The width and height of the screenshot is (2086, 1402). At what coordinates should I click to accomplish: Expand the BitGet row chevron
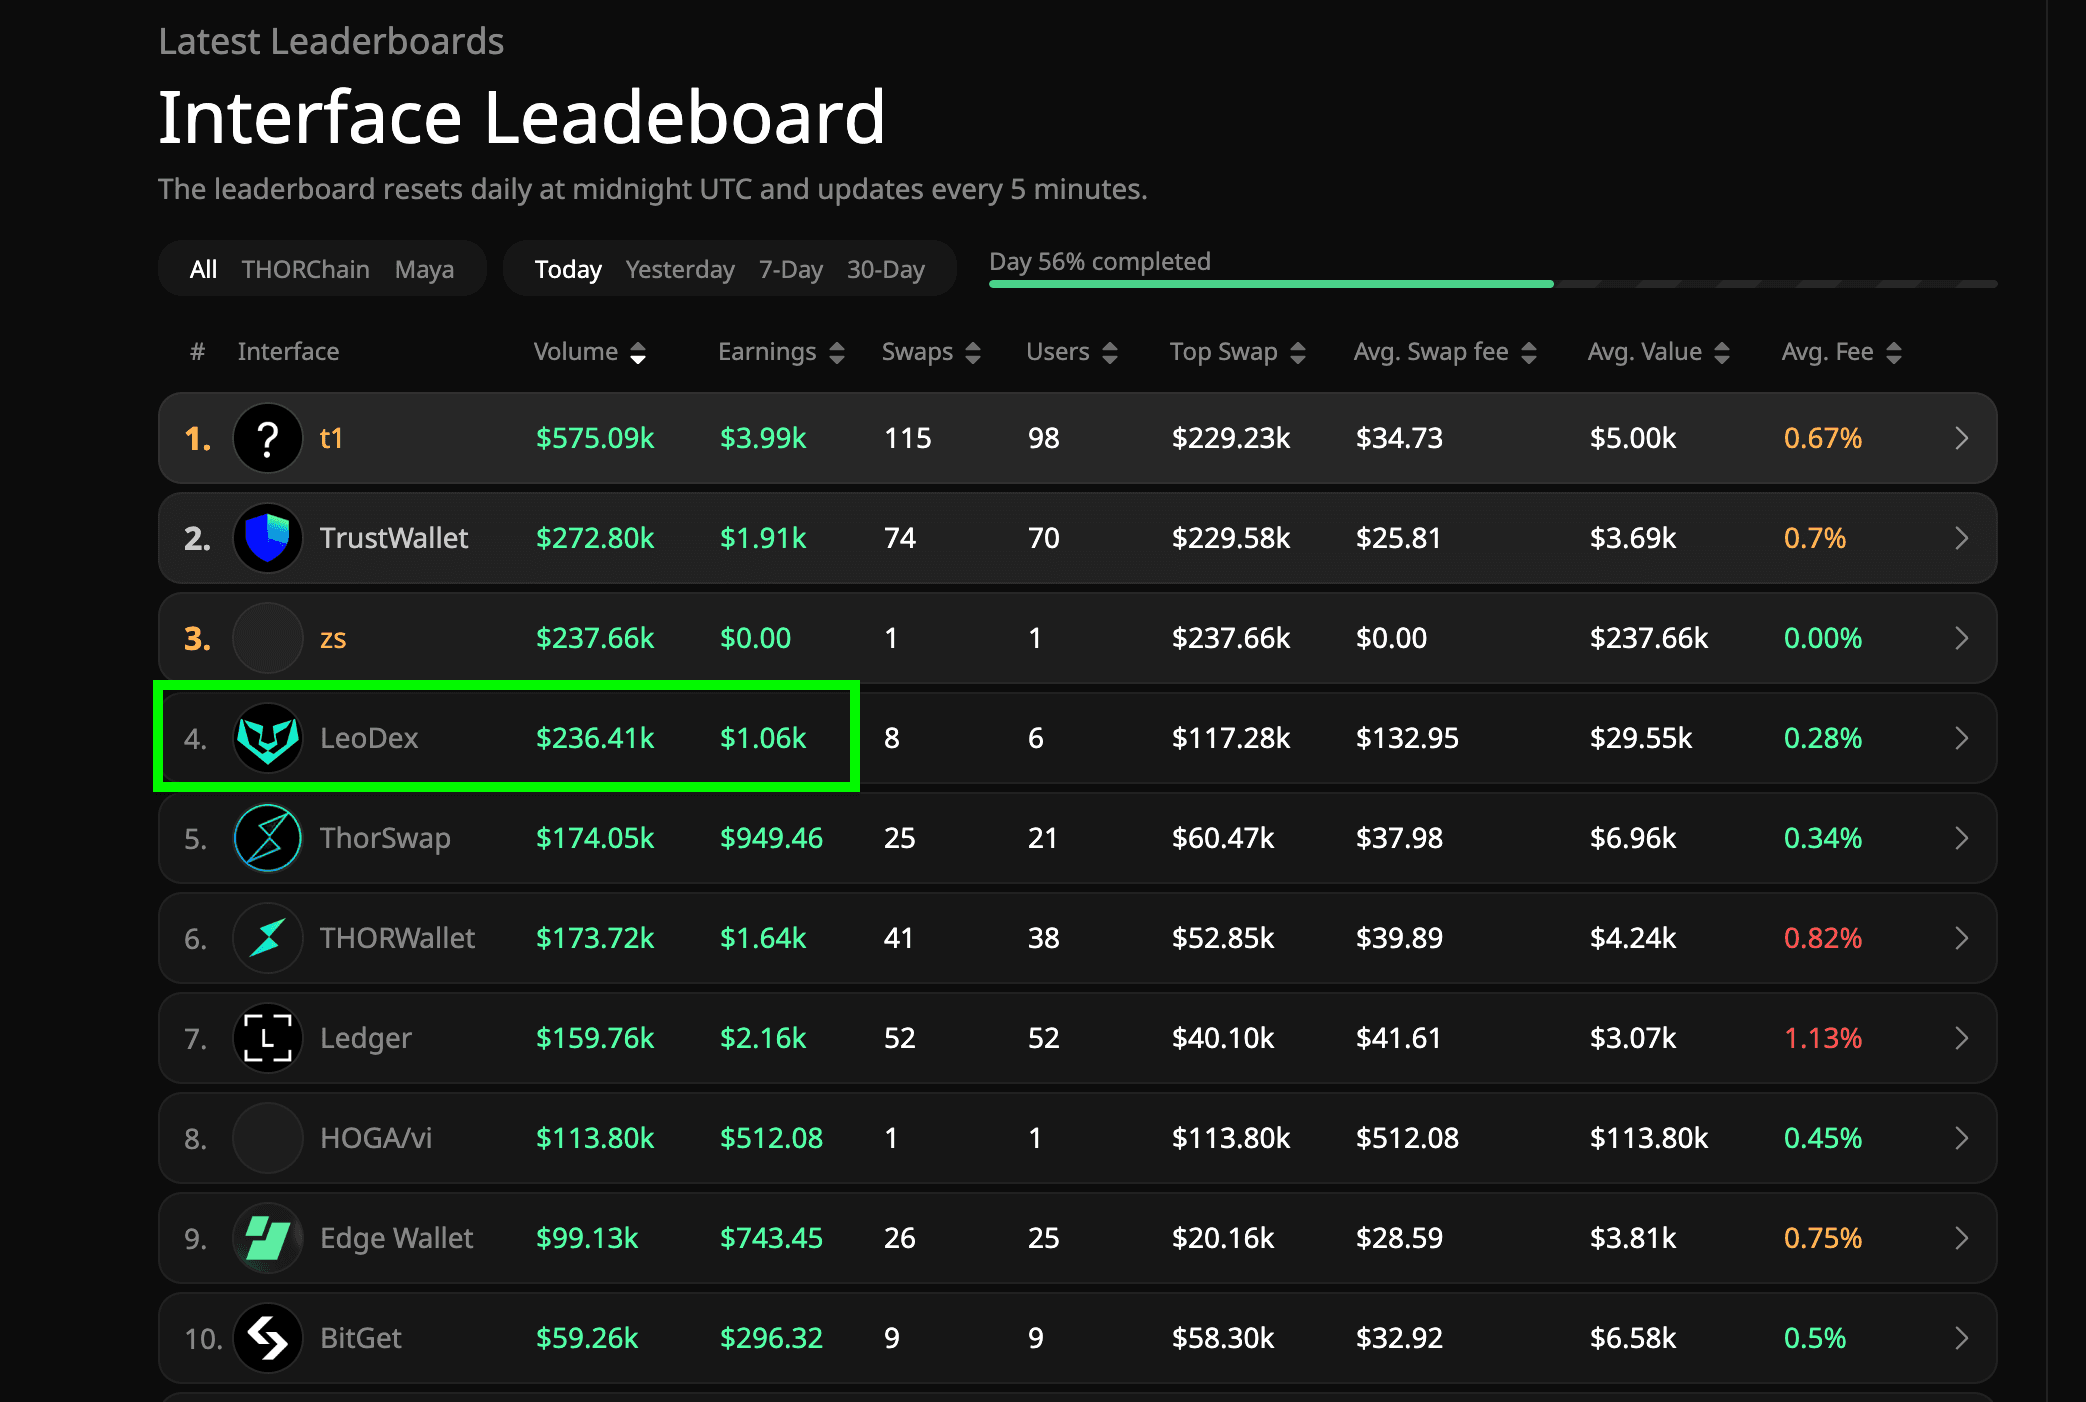(1961, 1338)
